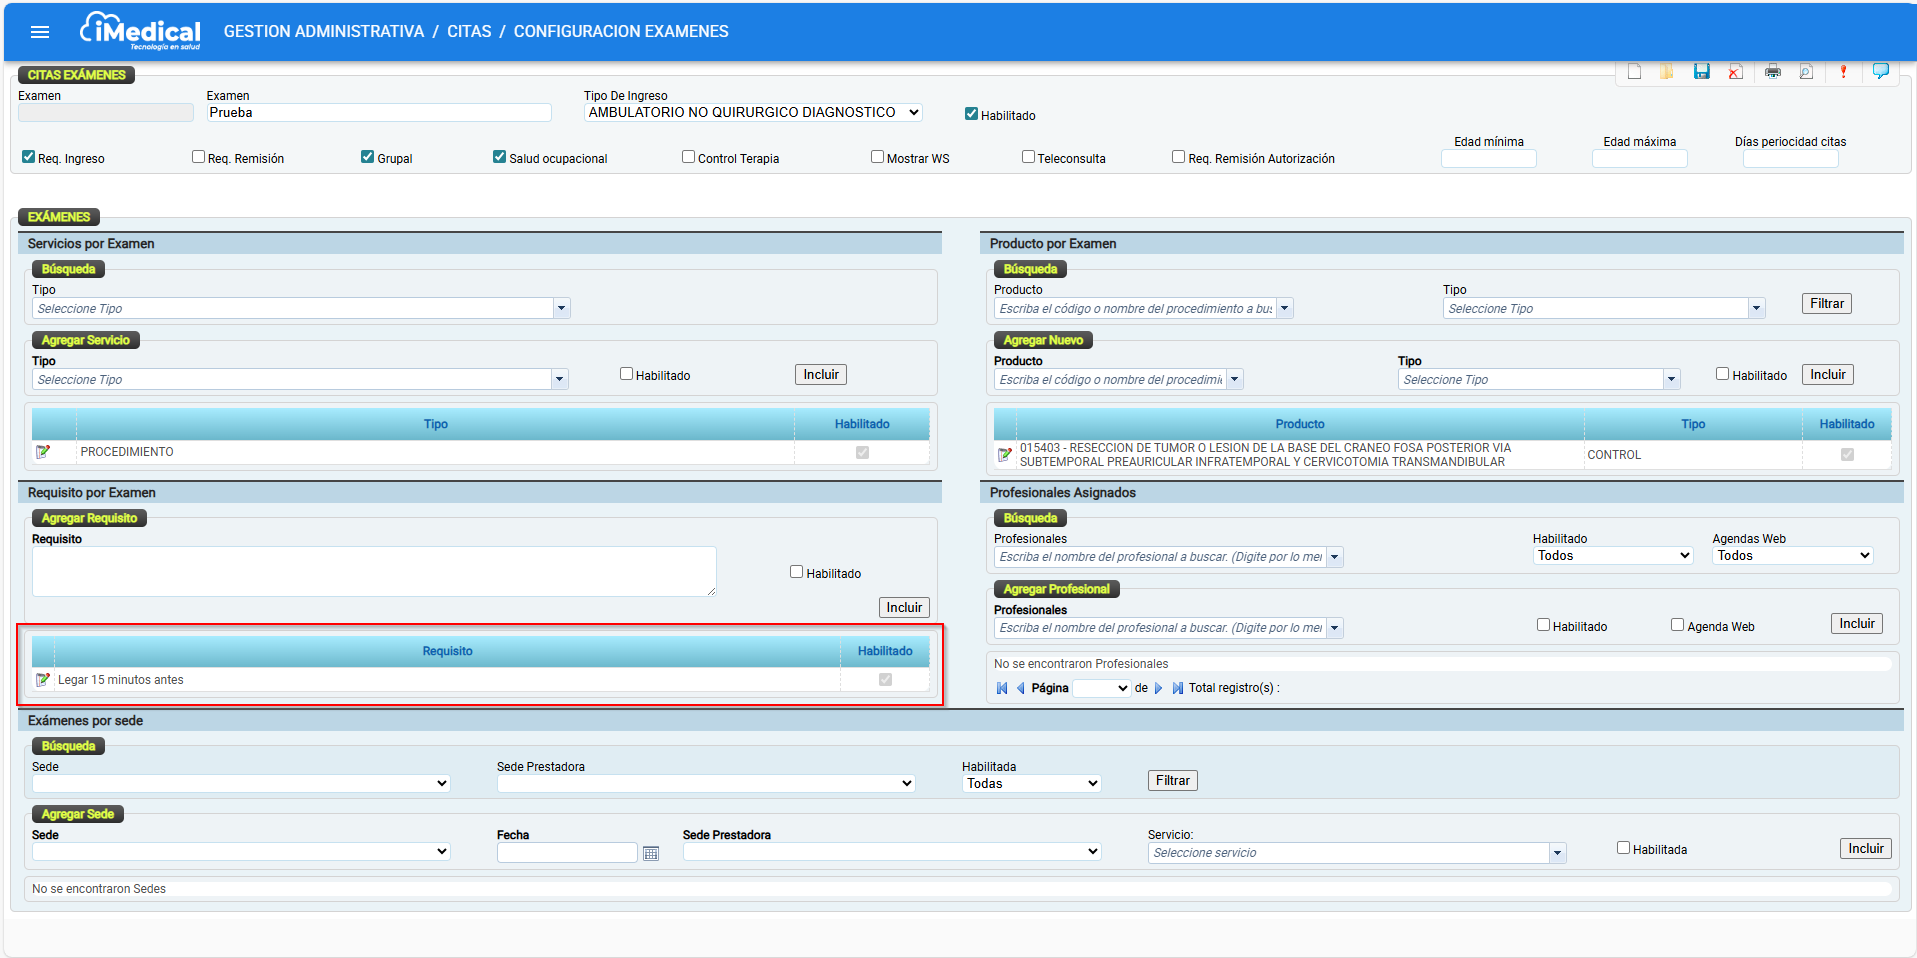Open the print preview magnifier icon
Viewport: 1917px width, 958px height.
[x=1806, y=72]
